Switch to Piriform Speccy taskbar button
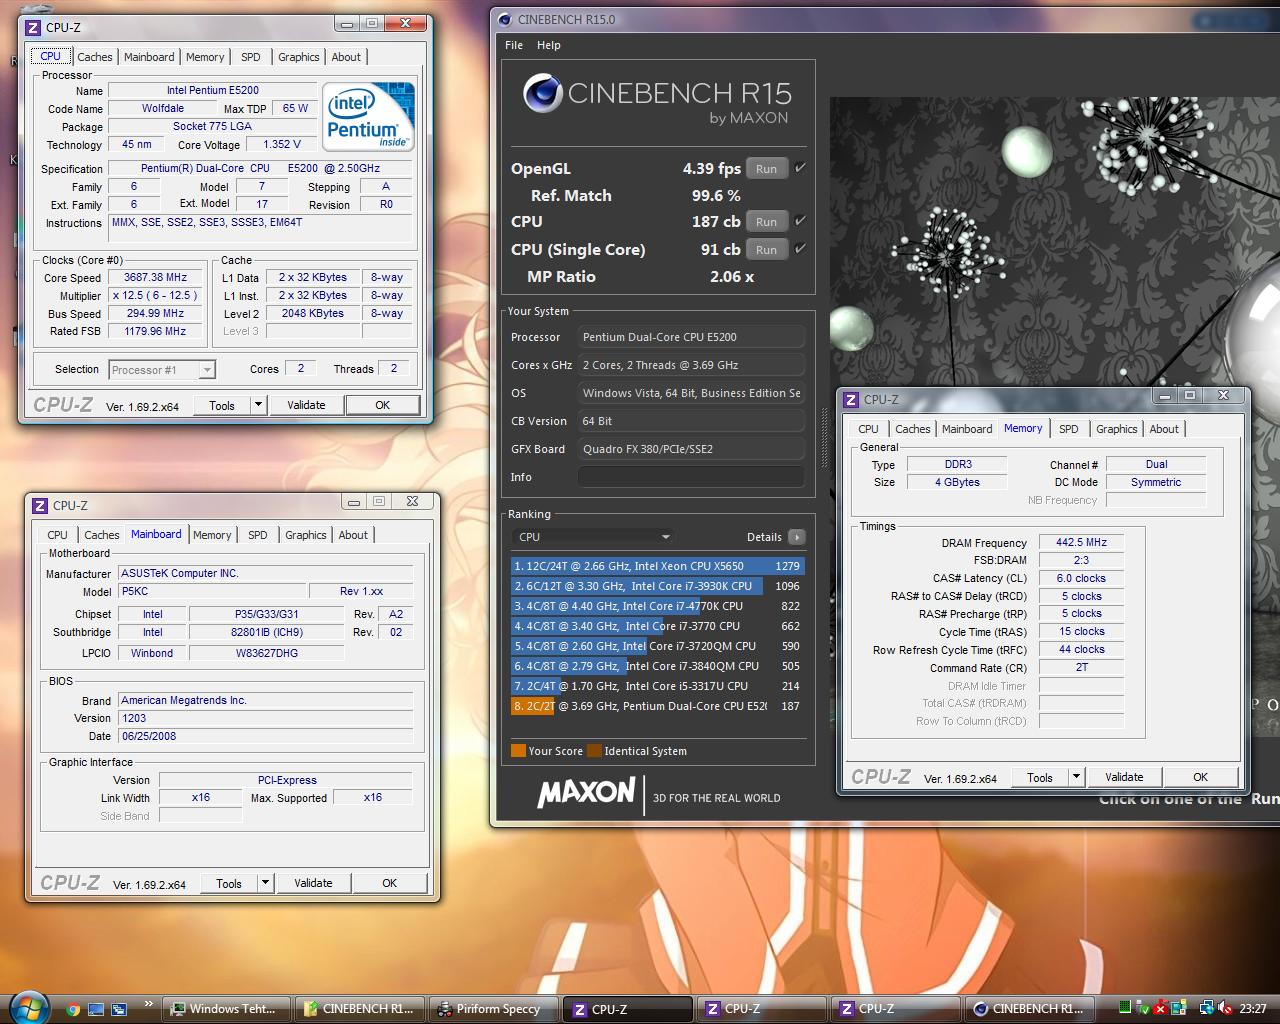The image size is (1280, 1024). click(x=493, y=1009)
